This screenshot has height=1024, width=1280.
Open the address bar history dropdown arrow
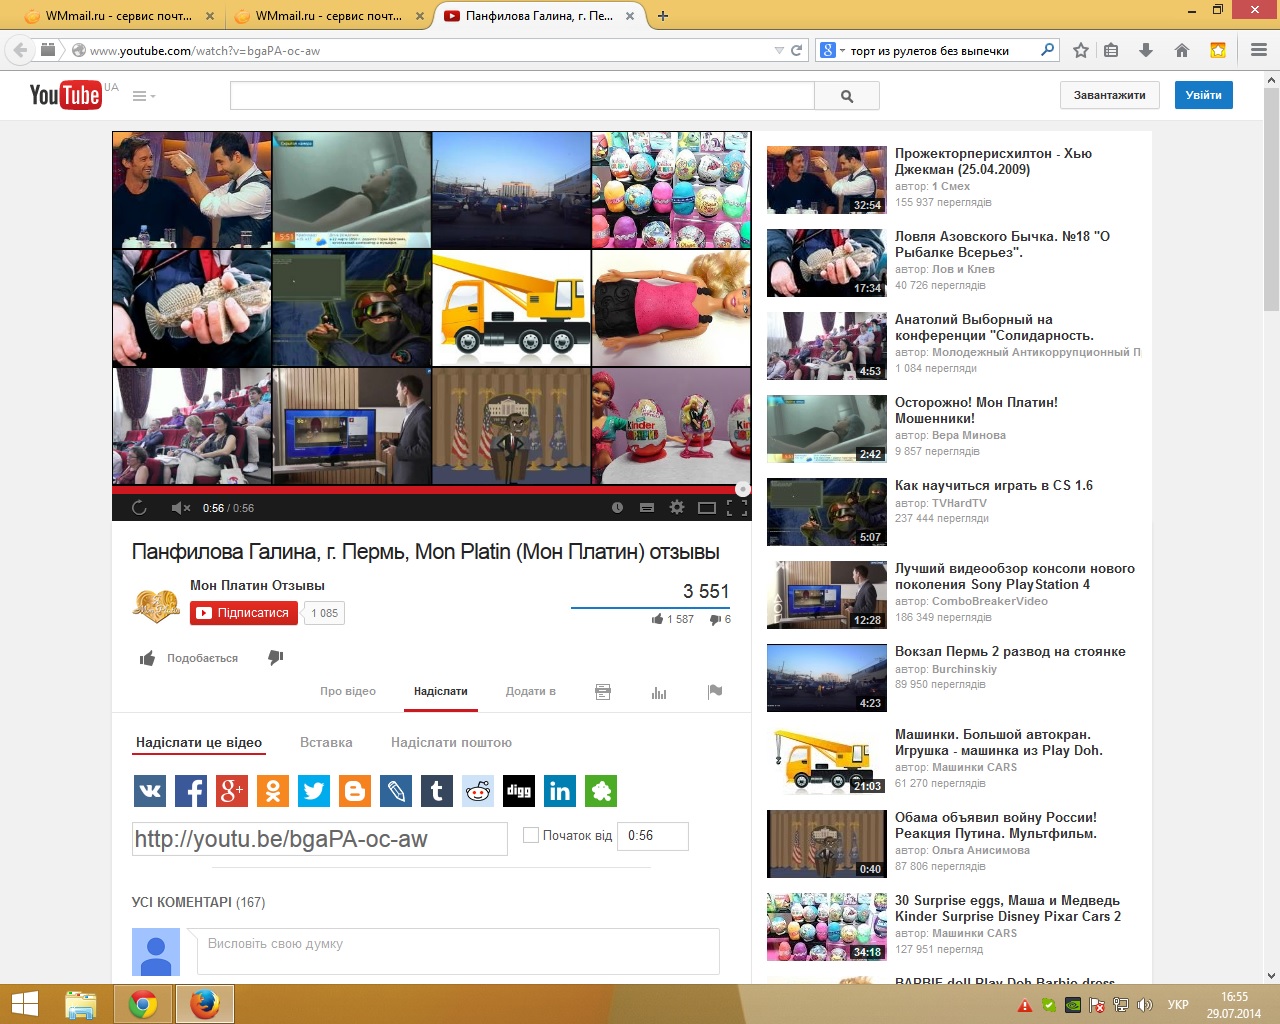pyautogui.click(x=779, y=50)
